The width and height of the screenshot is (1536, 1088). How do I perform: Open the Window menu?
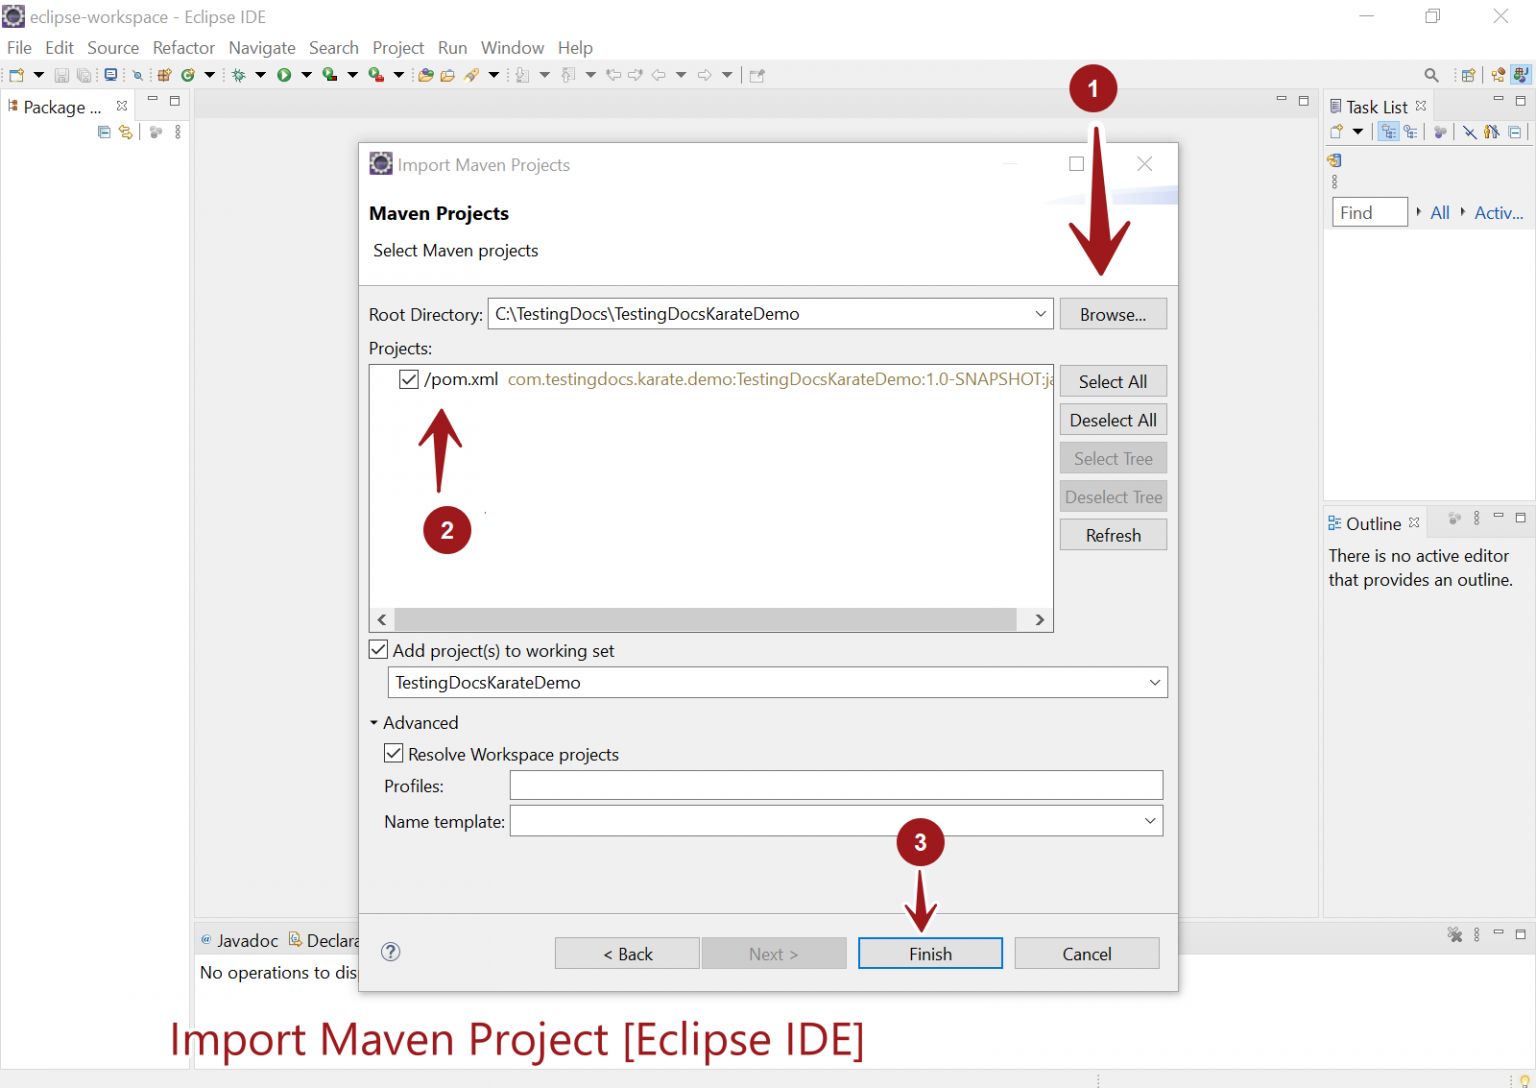click(512, 47)
